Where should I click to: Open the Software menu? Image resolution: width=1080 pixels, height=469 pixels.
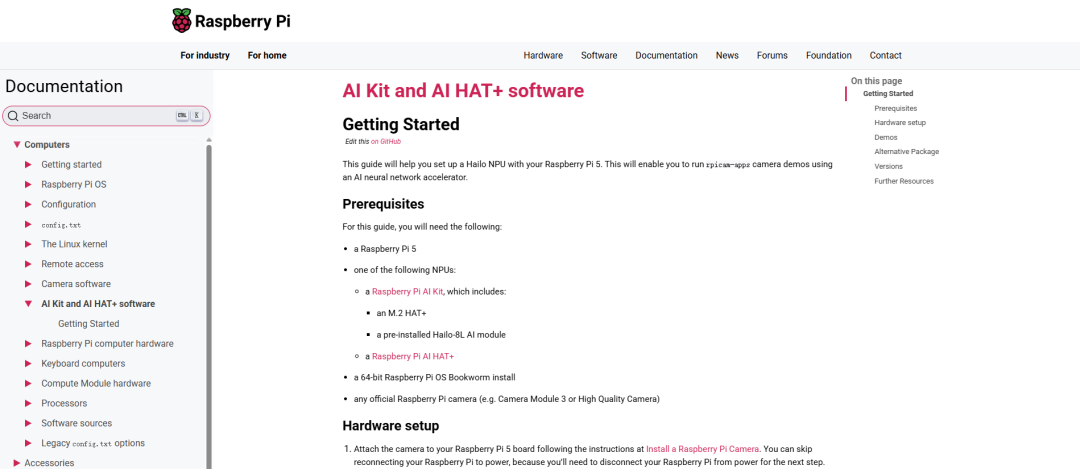click(599, 56)
